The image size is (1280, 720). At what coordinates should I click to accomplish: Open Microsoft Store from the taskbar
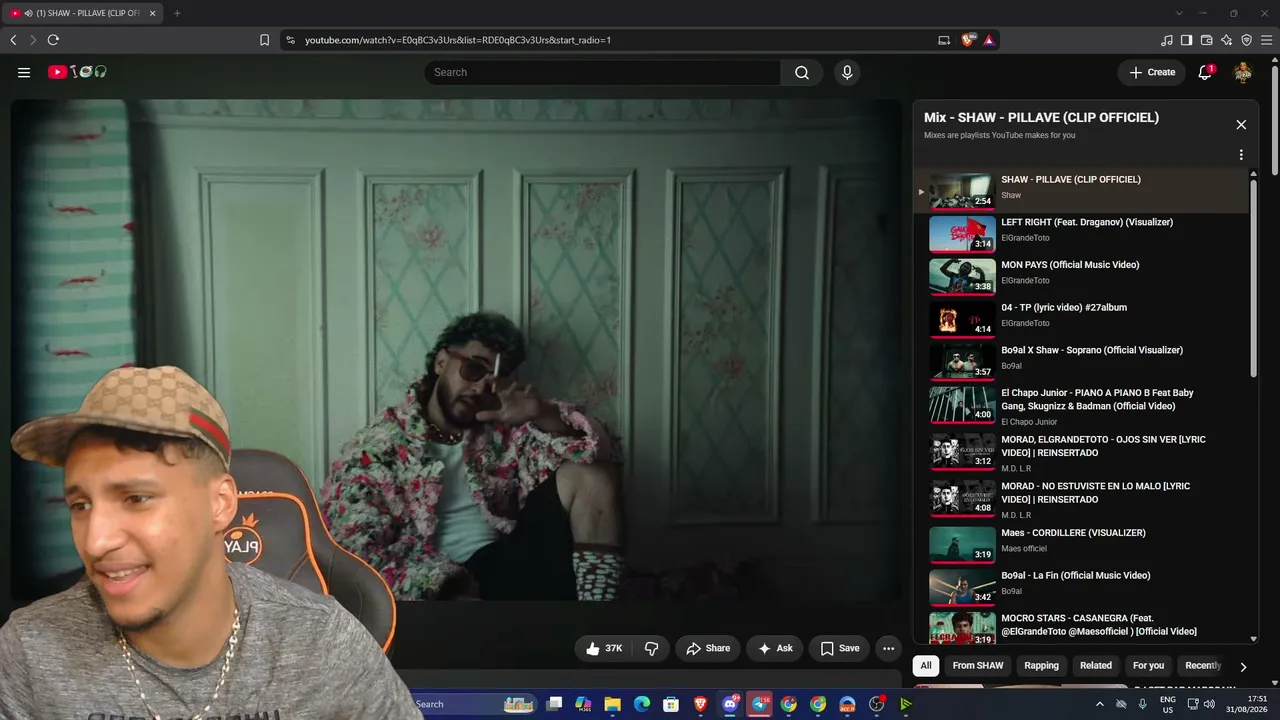point(671,704)
